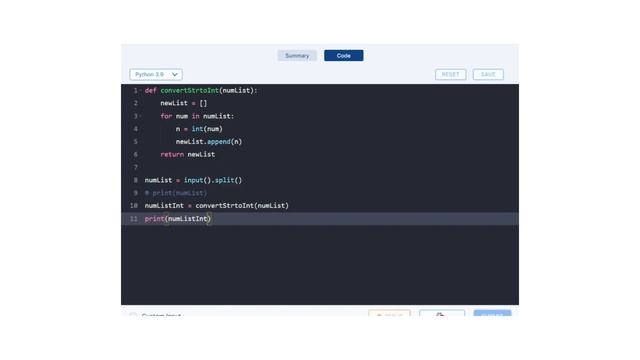Viewport: 640px width, 360px height.
Task: Click the 'n = int(num)' line
Action: click(199, 129)
